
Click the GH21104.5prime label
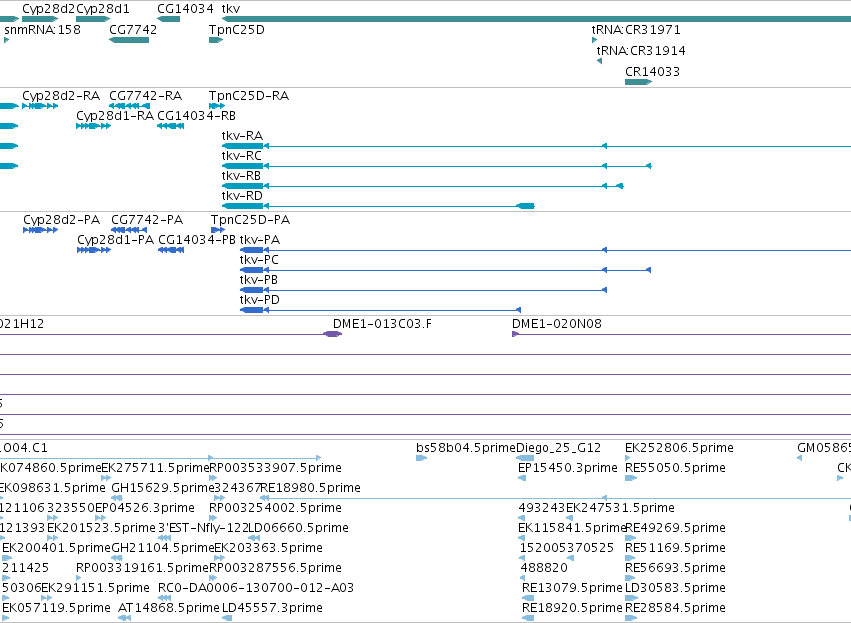[163, 548]
